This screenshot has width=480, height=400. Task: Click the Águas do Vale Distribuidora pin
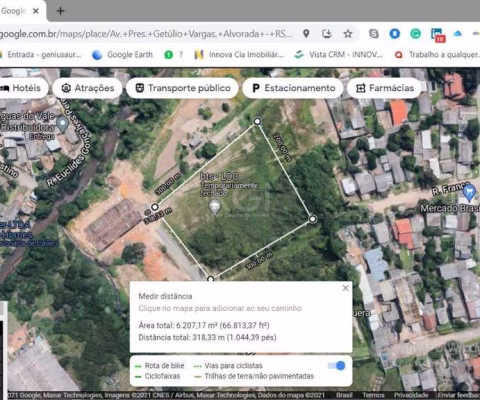(62, 124)
